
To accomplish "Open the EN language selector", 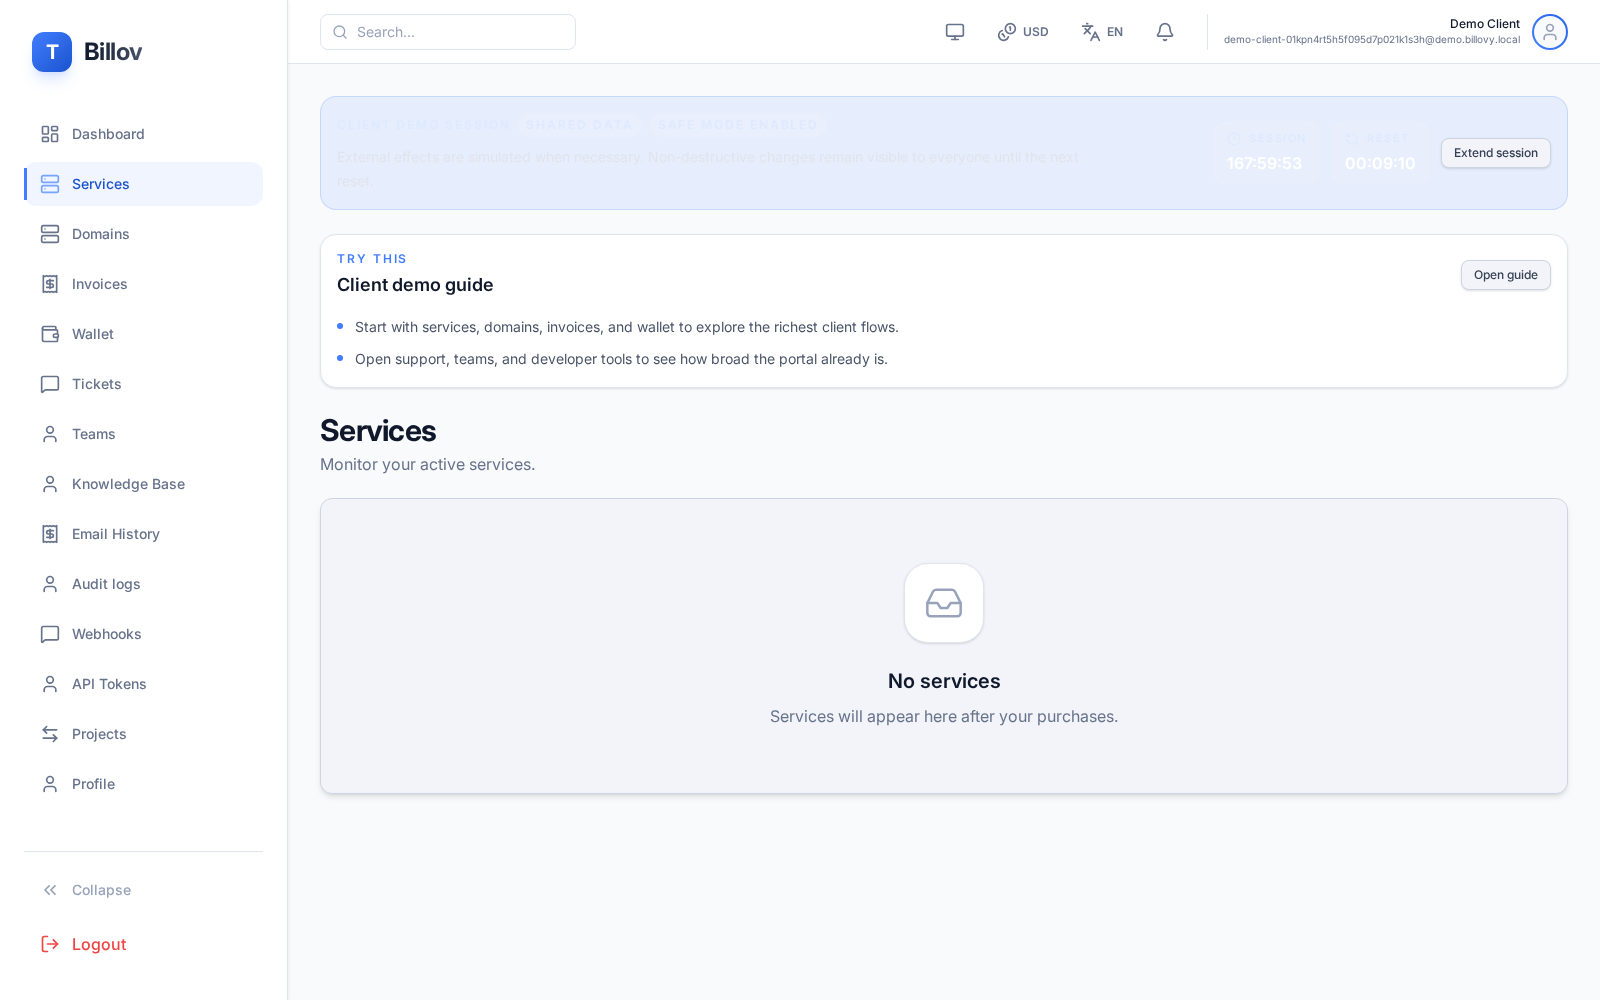I will [1102, 31].
